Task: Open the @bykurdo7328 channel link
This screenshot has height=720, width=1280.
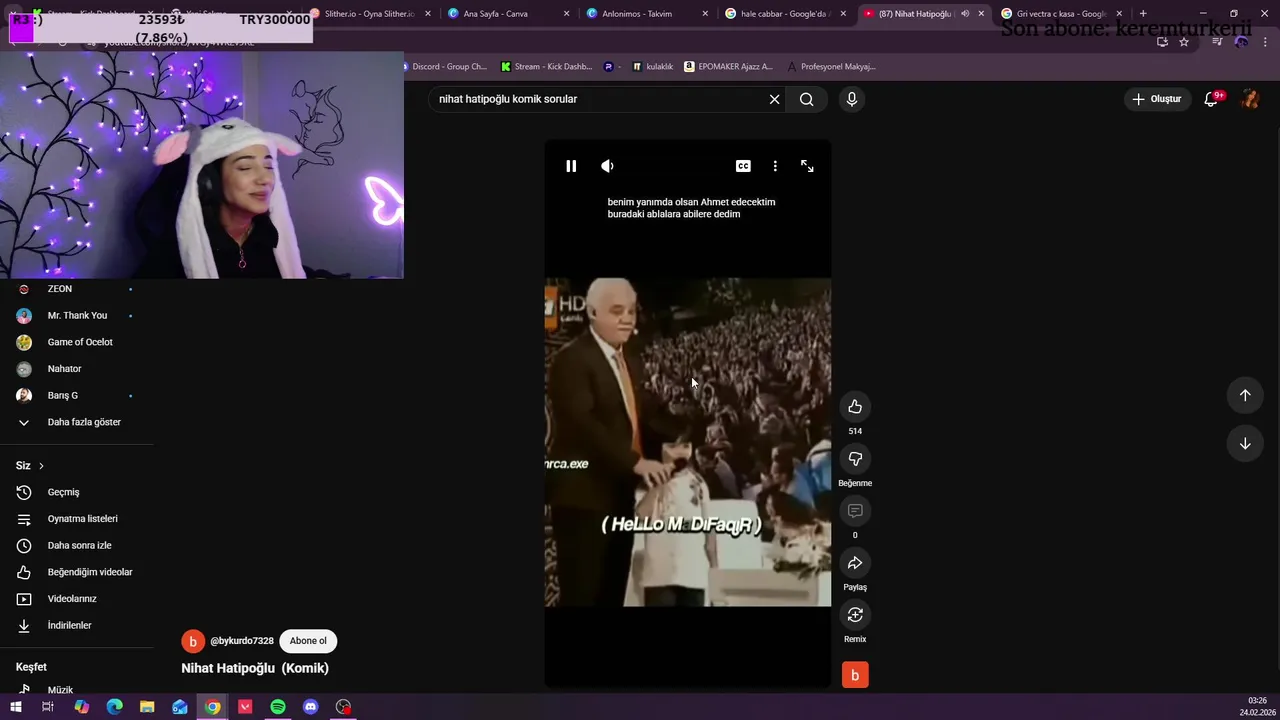Action: (x=242, y=641)
